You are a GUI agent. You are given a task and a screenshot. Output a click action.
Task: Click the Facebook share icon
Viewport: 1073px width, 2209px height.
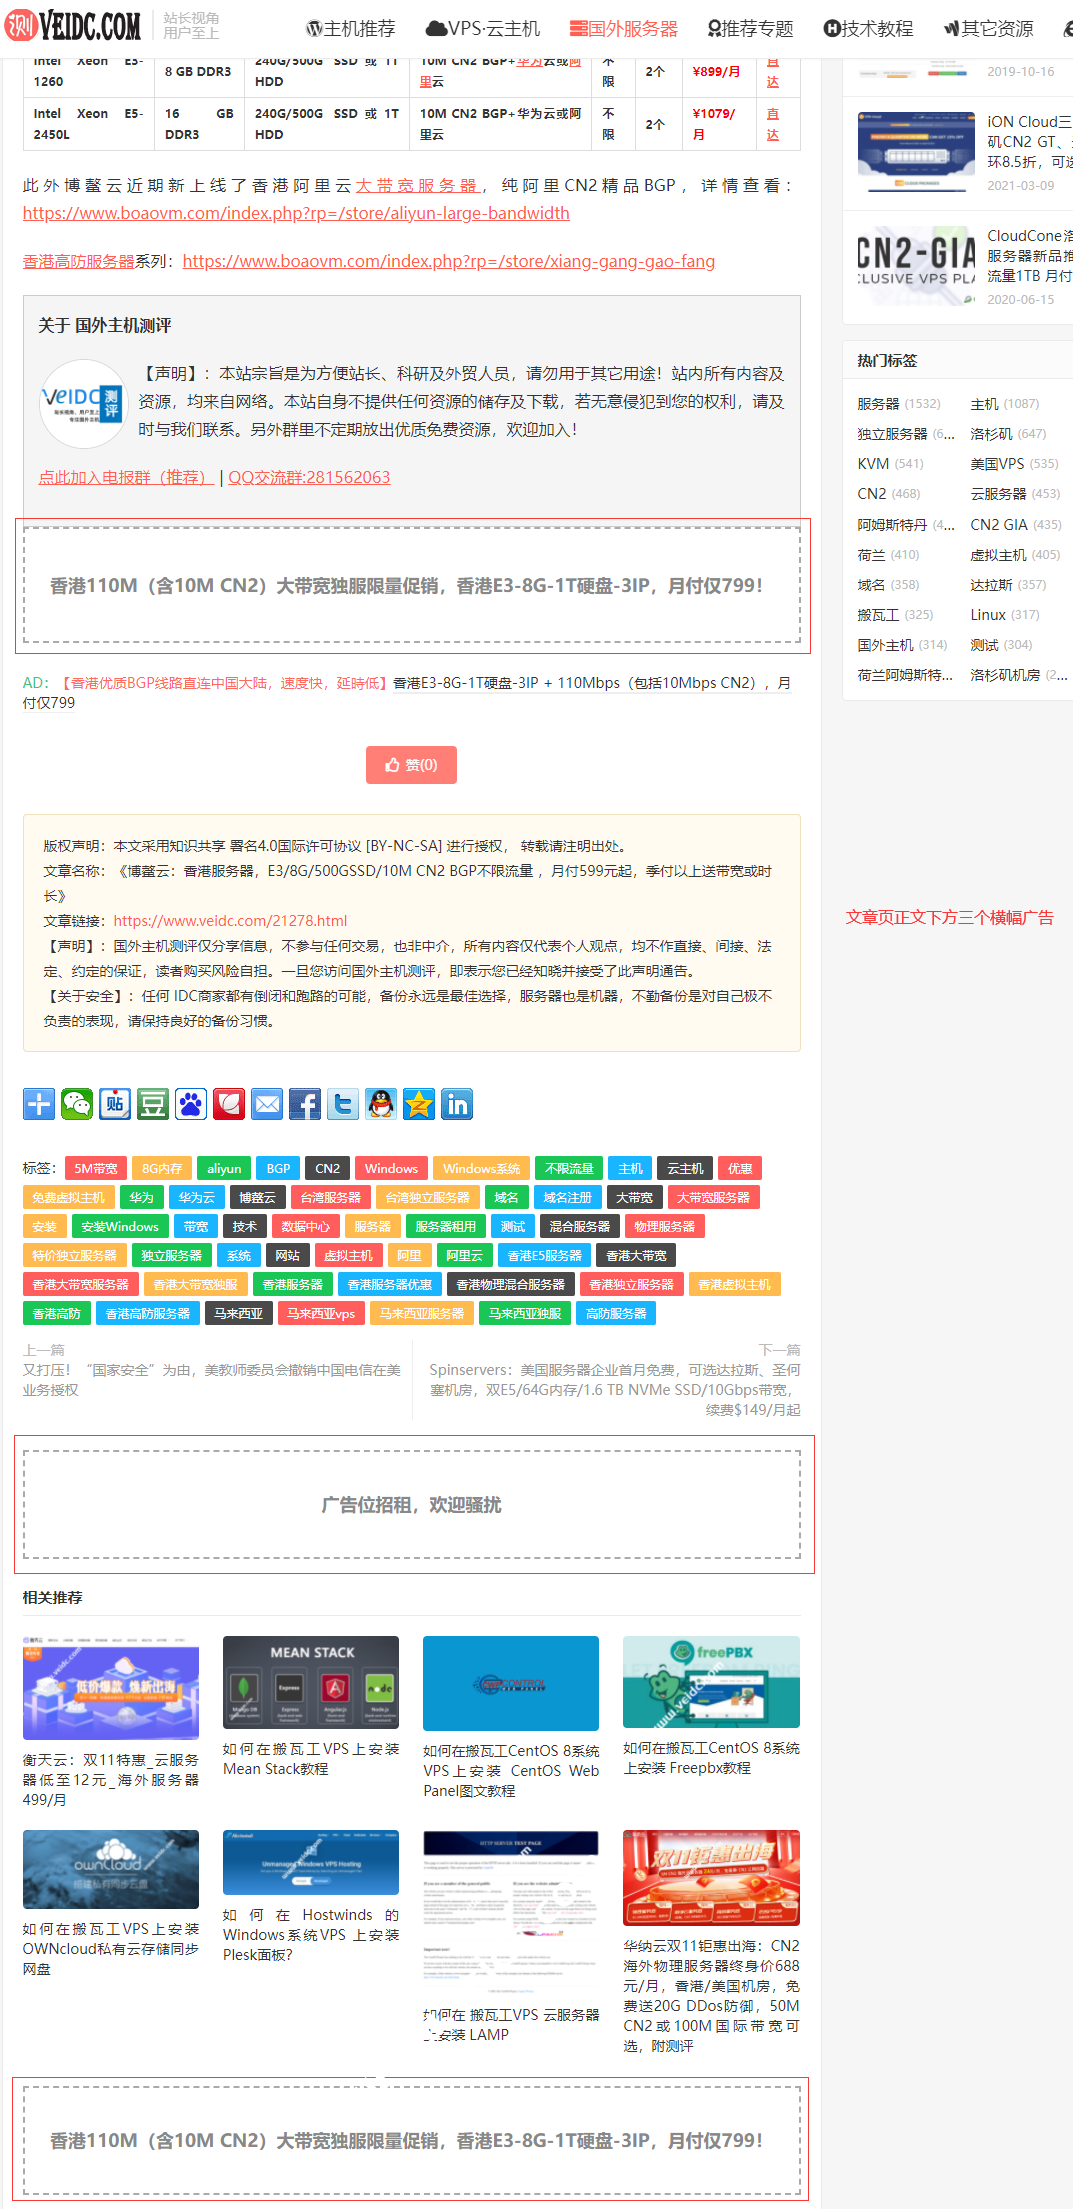click(305, 1104)
